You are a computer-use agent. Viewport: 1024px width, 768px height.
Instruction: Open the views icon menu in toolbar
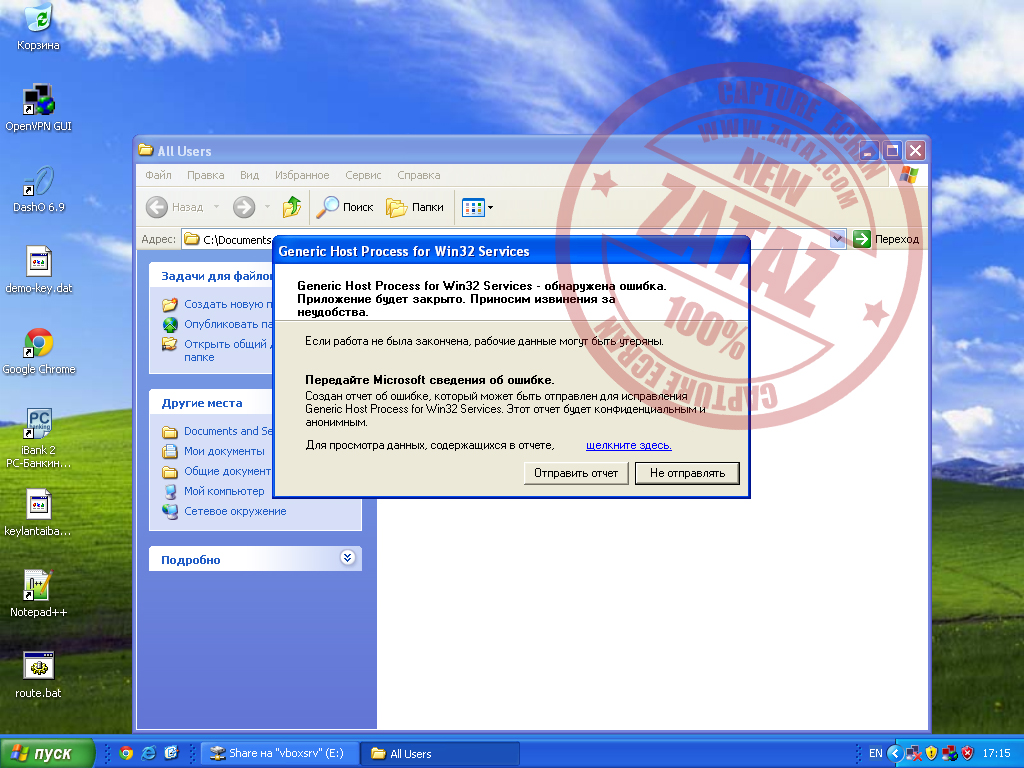[x=477, y=208]
